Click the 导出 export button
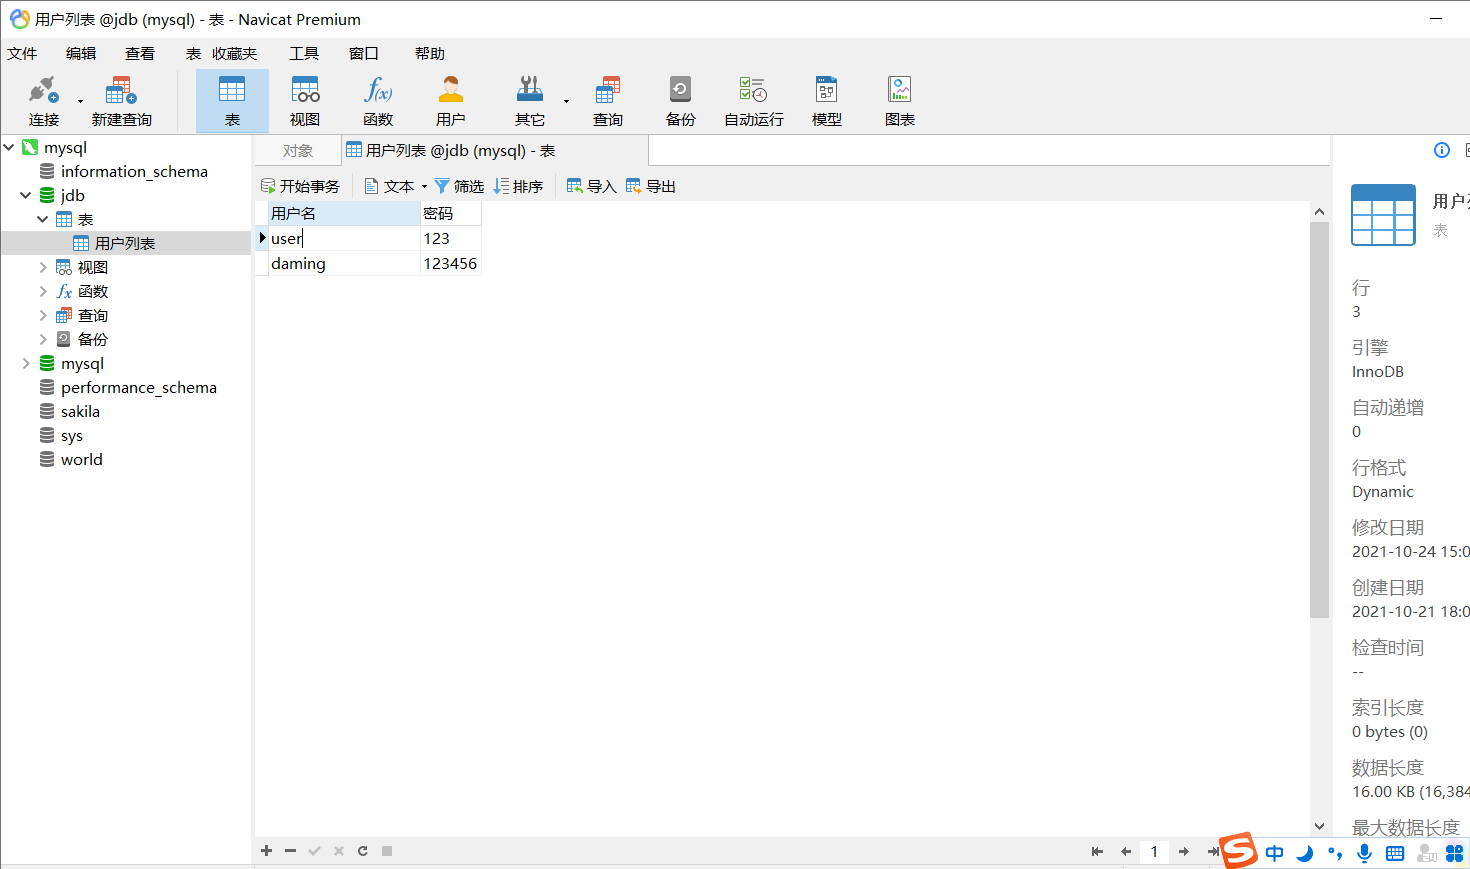 tap(650, 186)
